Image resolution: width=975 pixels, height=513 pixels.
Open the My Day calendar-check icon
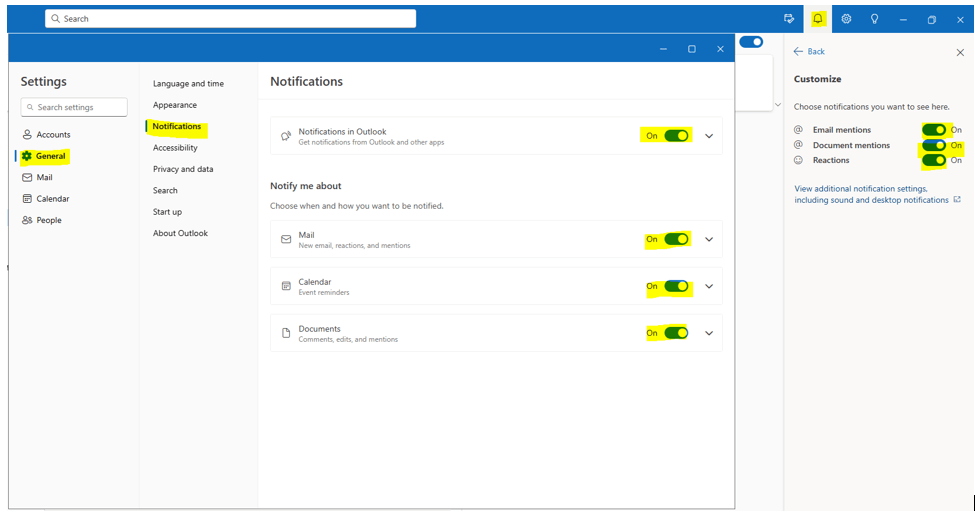click(789, 19)
